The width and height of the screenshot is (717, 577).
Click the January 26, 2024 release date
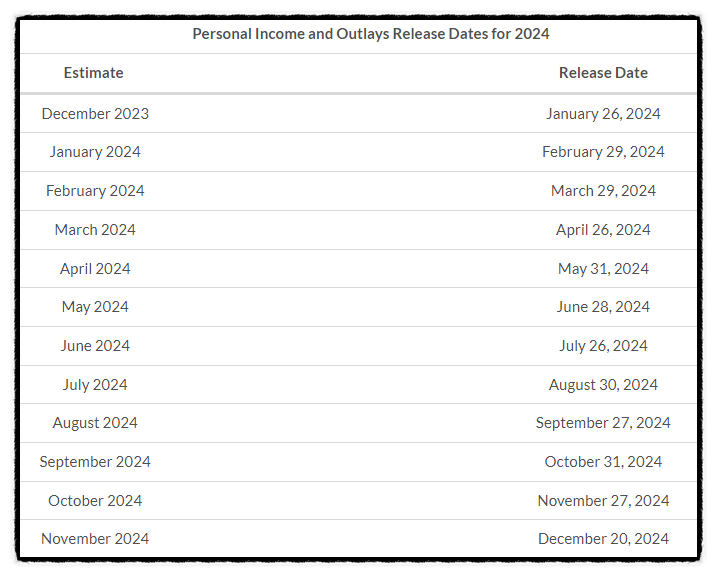[603, 113]
